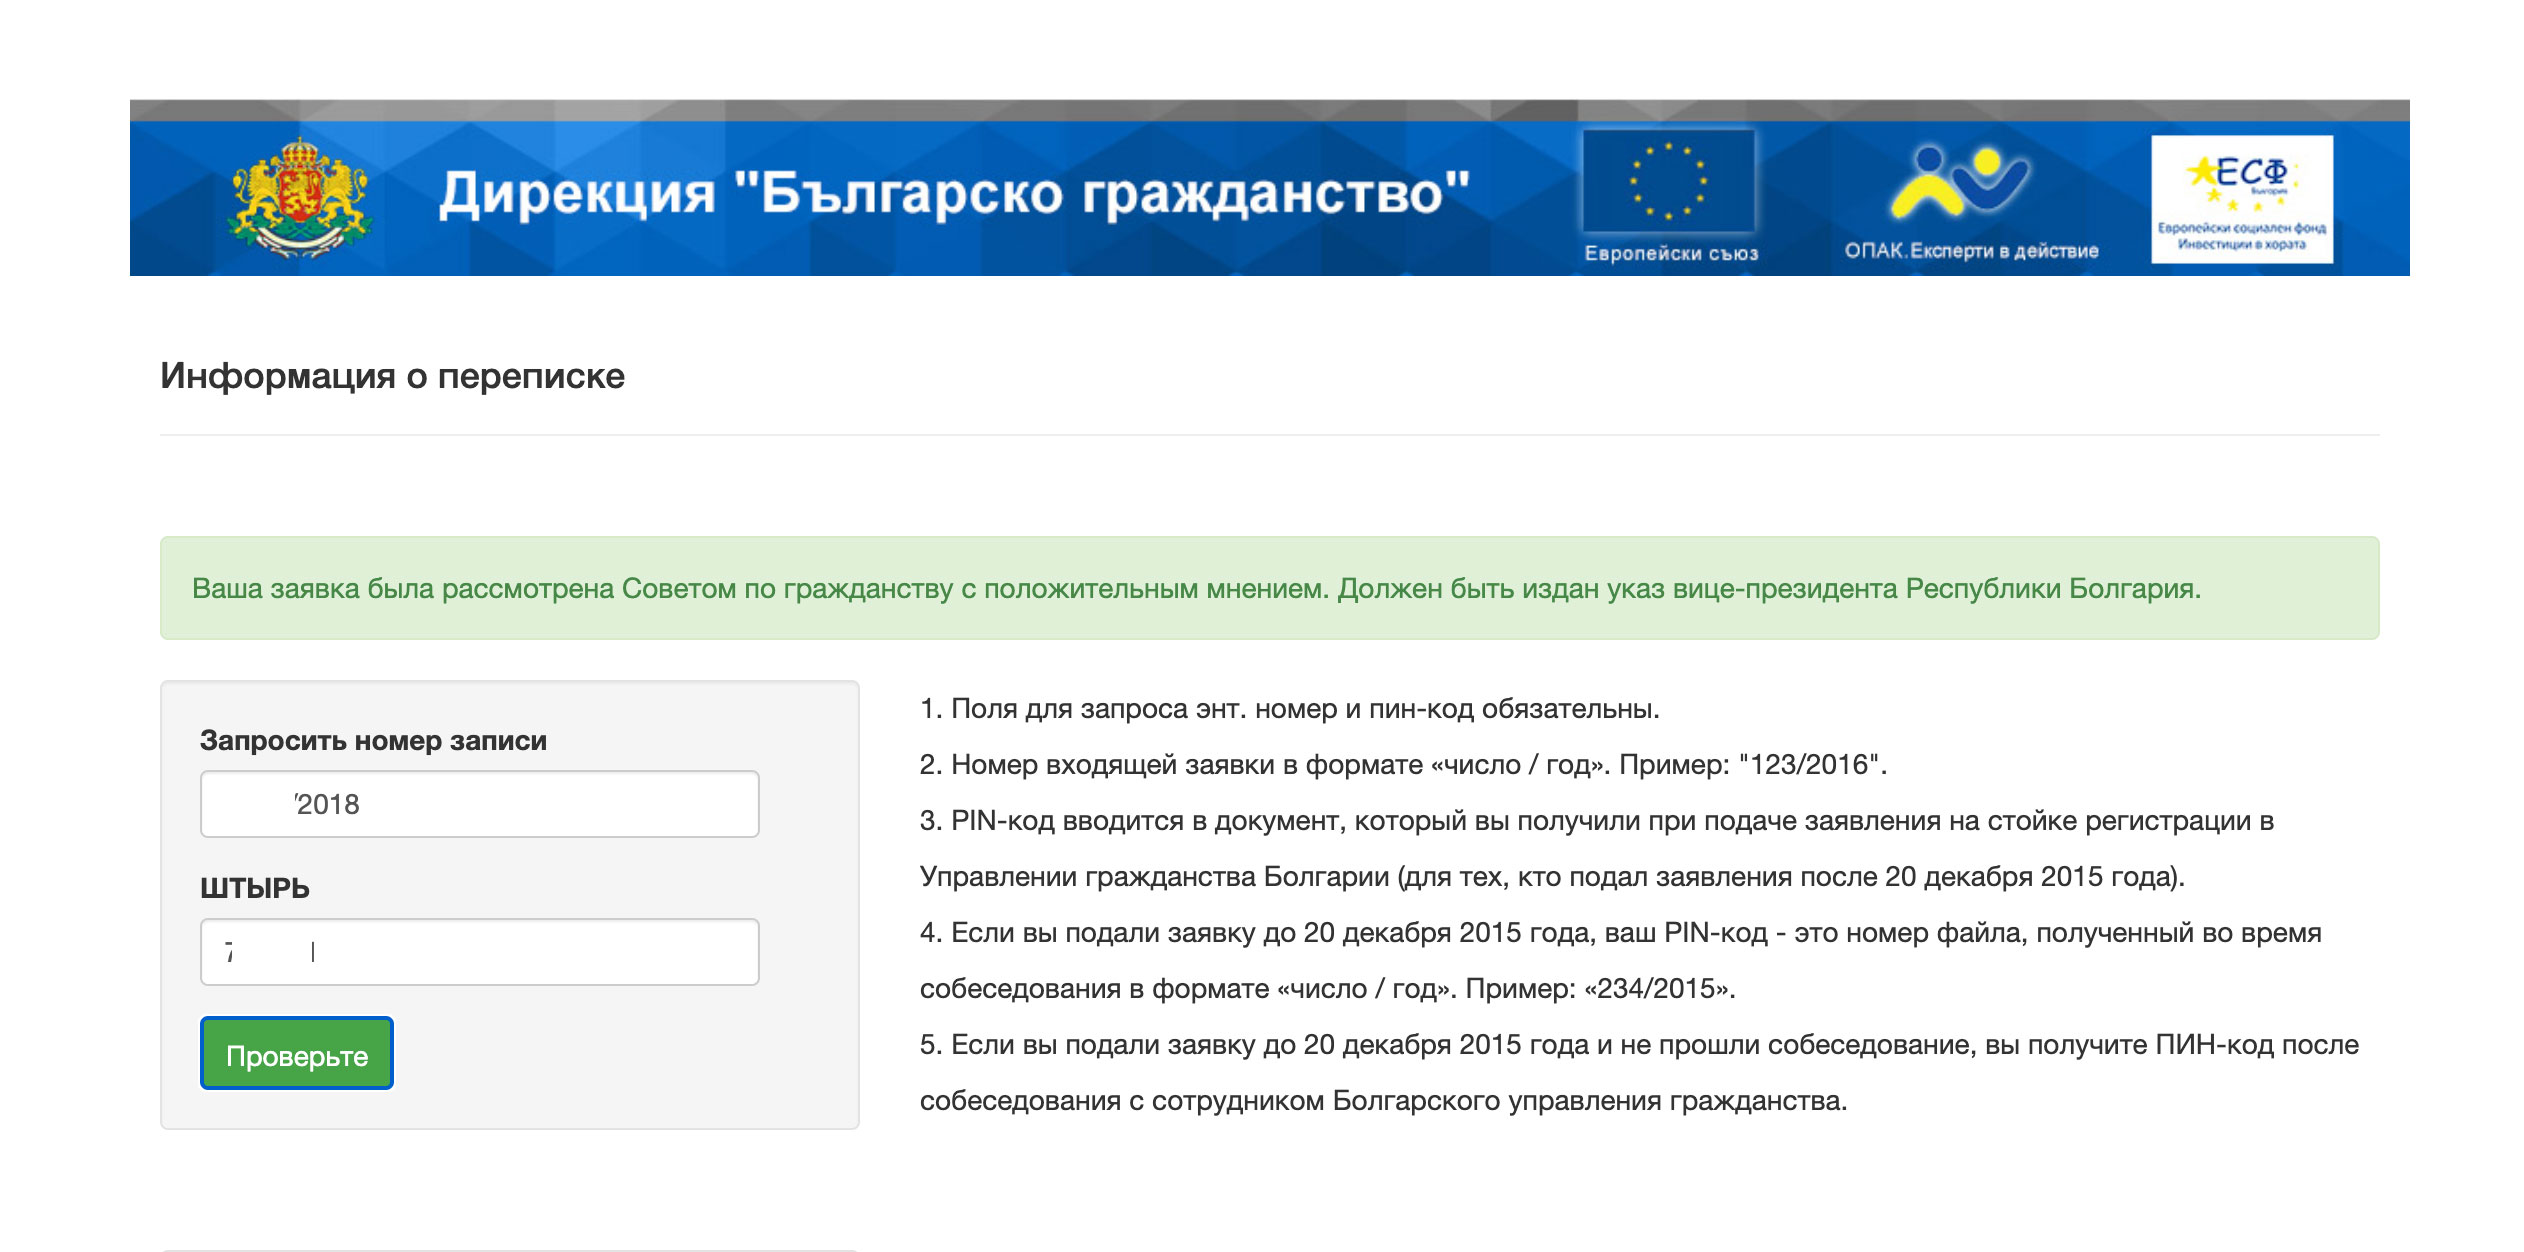Screen dimensions: 2524x1252
Task: Click the "Дирекция Българско гражданство" banner title
Action: 954,194
